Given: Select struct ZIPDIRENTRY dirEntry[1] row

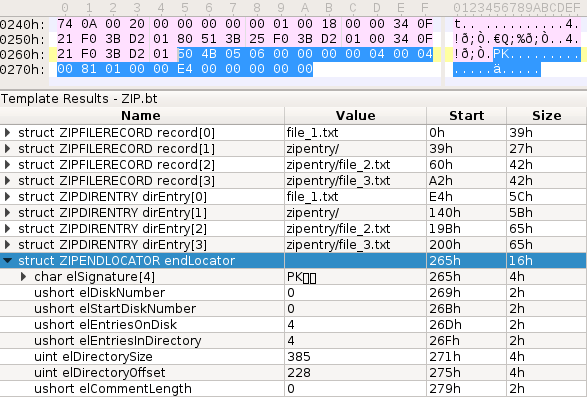Looking at the screenshot, I should tap(293, 213).
